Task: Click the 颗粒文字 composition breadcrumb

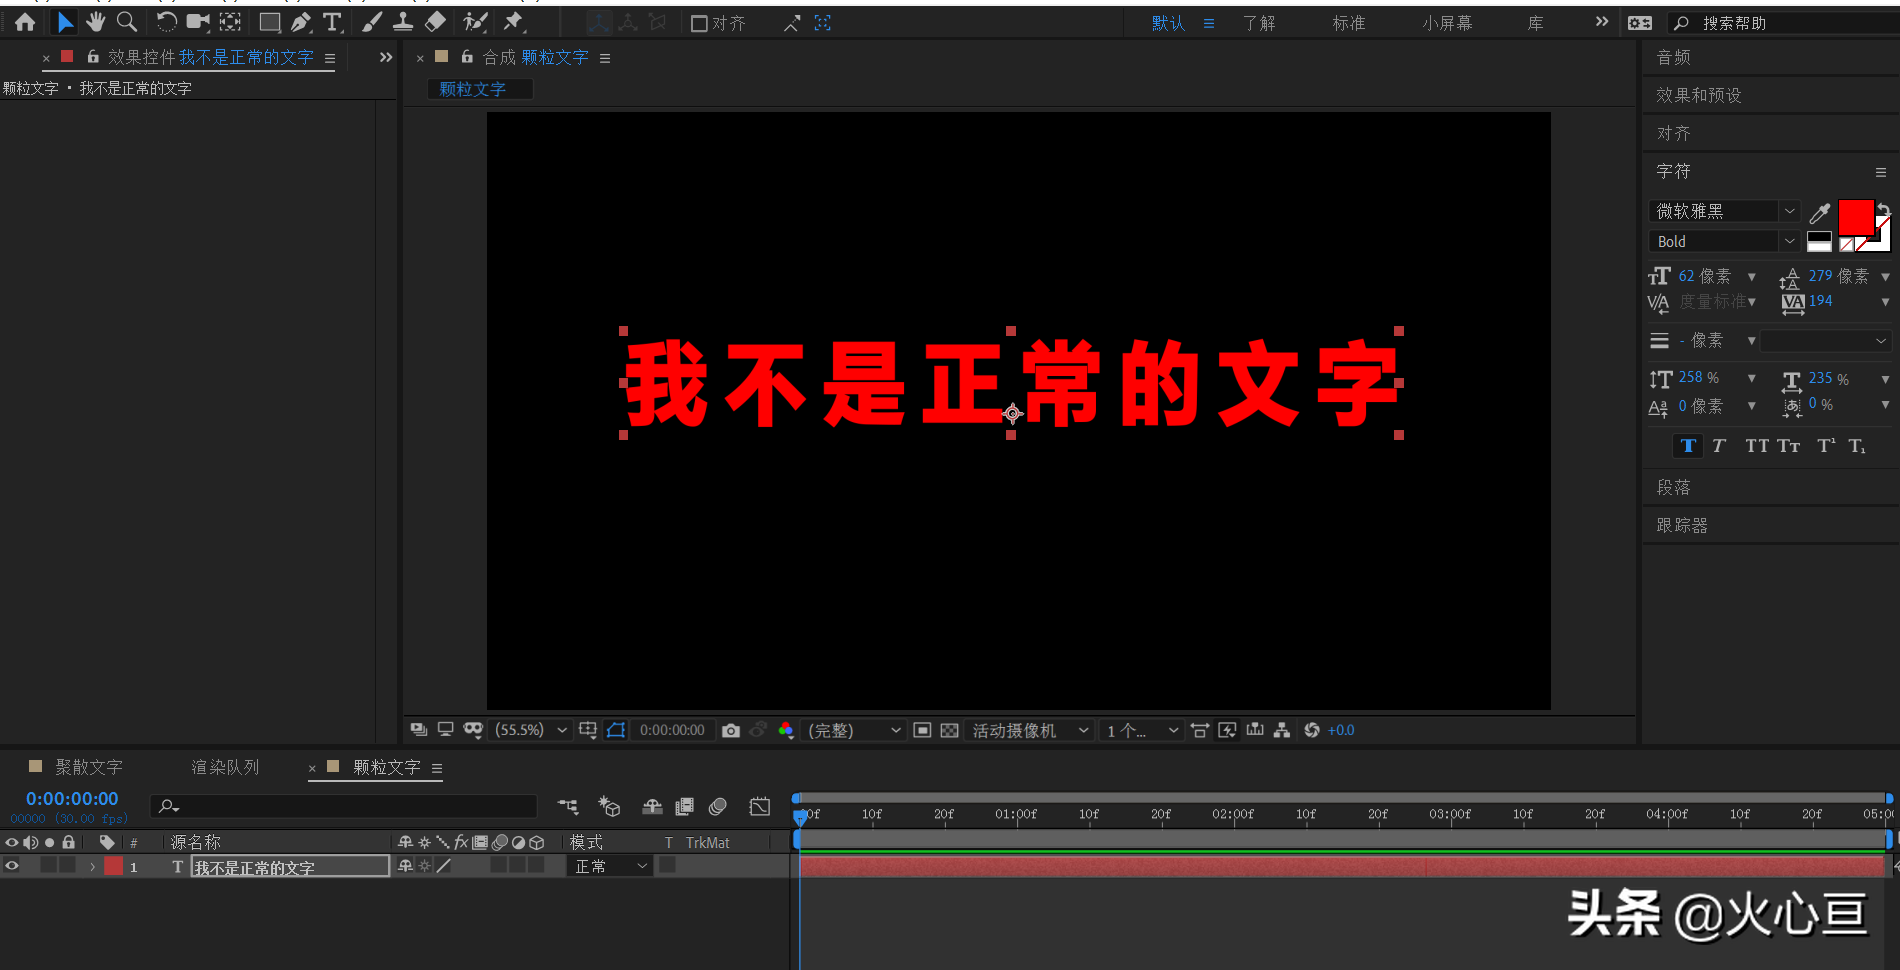Action: click(x=473, y=89)
